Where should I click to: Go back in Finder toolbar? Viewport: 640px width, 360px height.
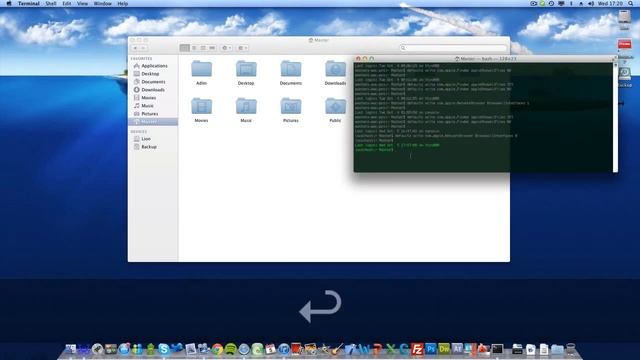135,48
